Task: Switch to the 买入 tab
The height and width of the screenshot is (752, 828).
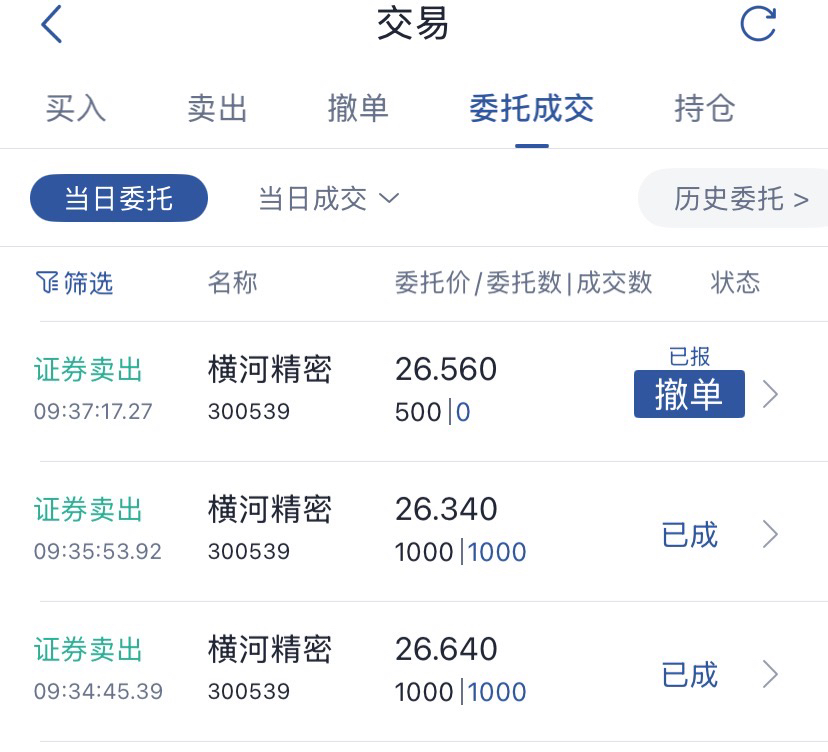Action: (x=76, y=108)
